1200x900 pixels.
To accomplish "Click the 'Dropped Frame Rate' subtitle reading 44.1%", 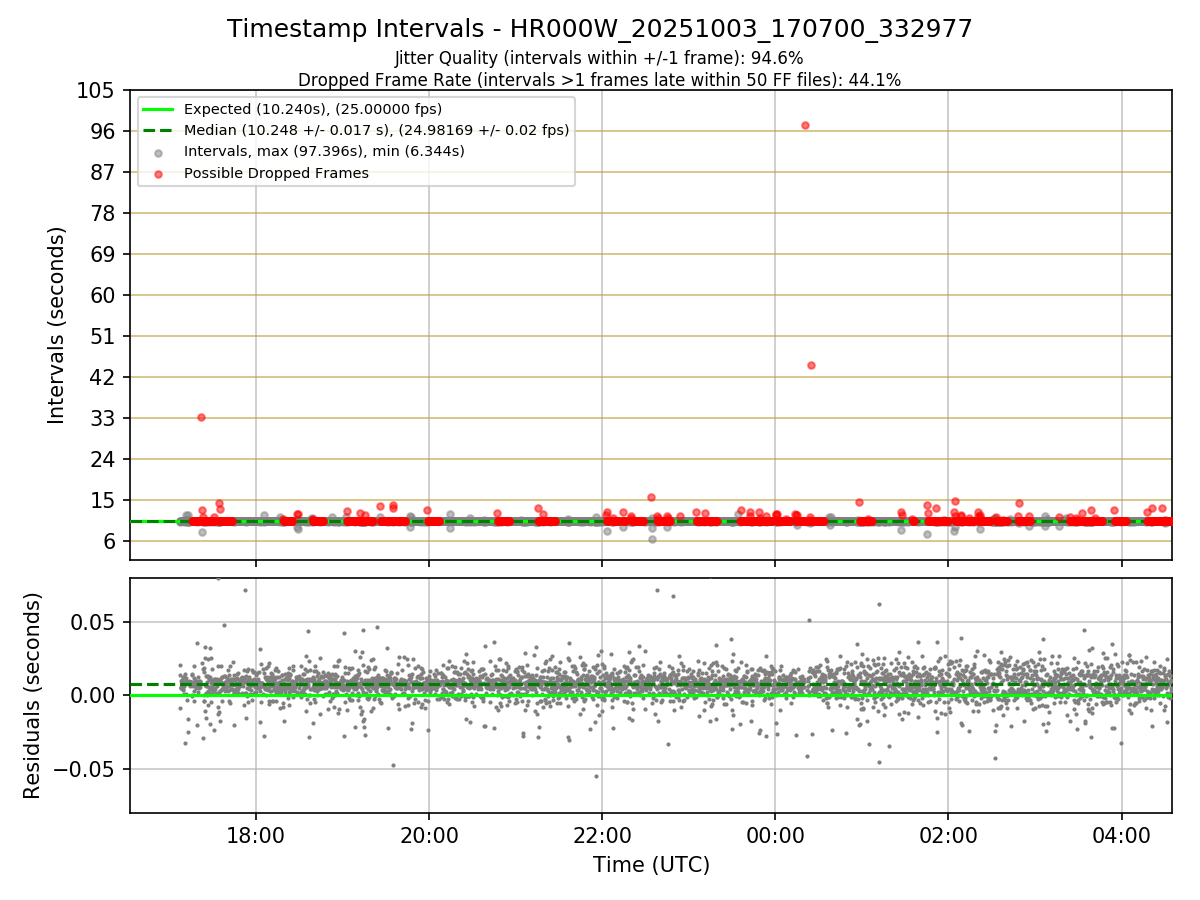I will tap(600, 80).
